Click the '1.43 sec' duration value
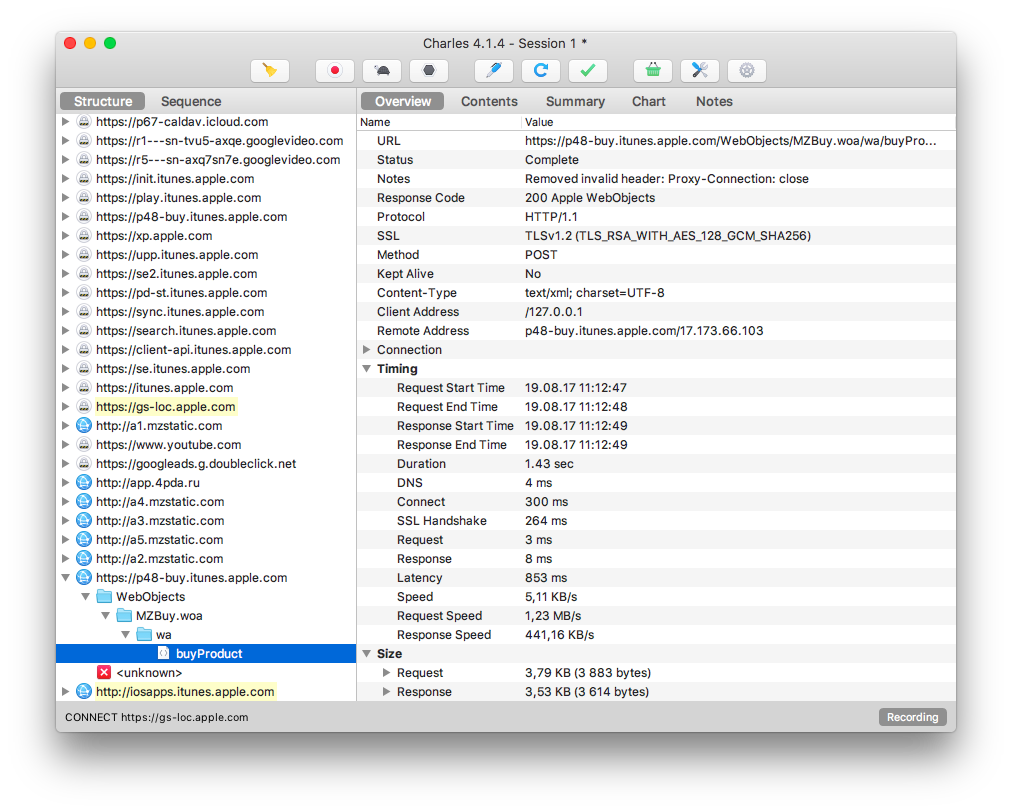 pos(549,463)
